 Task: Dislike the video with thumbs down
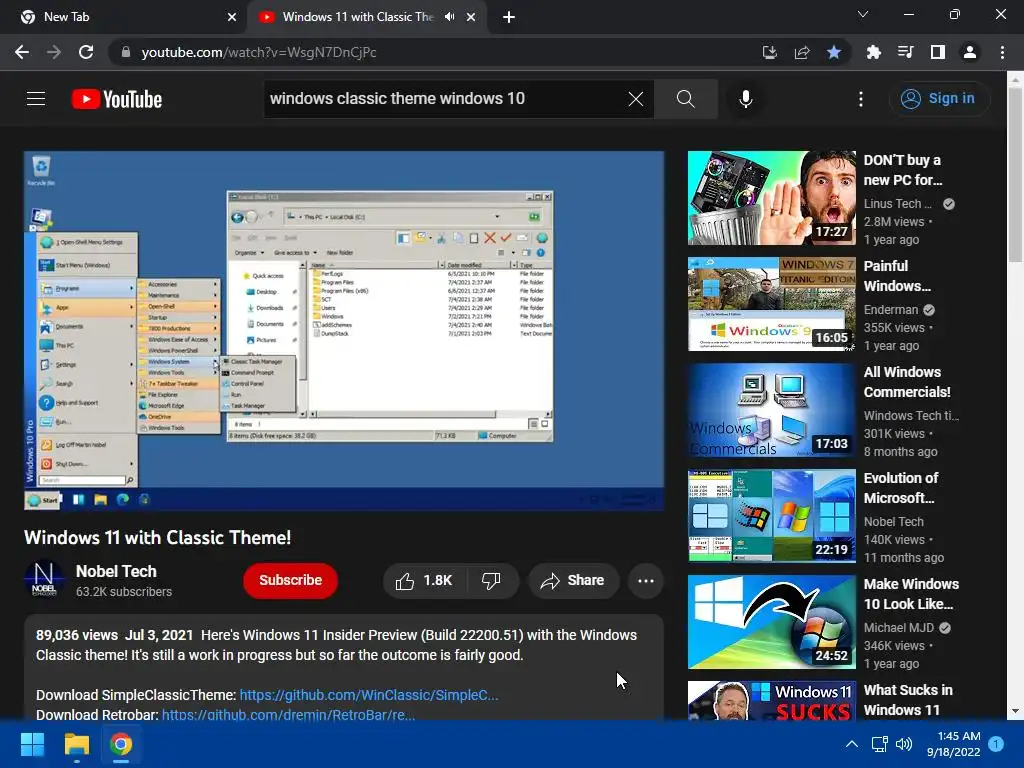[492, 581]
